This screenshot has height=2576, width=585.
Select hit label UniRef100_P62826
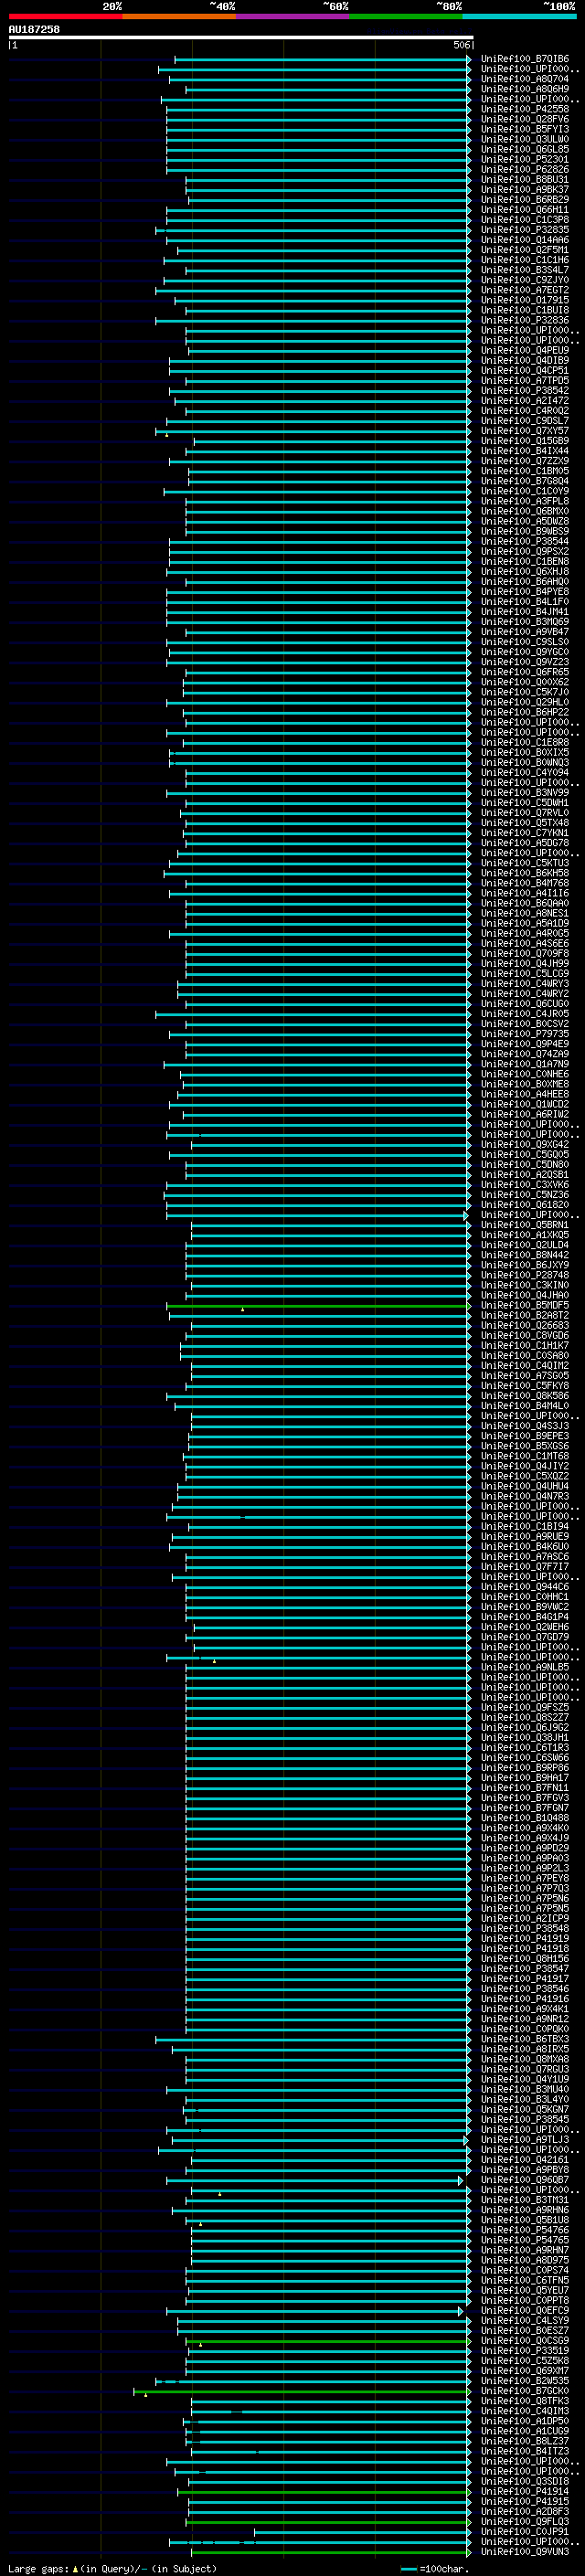(x=525, y=170)
